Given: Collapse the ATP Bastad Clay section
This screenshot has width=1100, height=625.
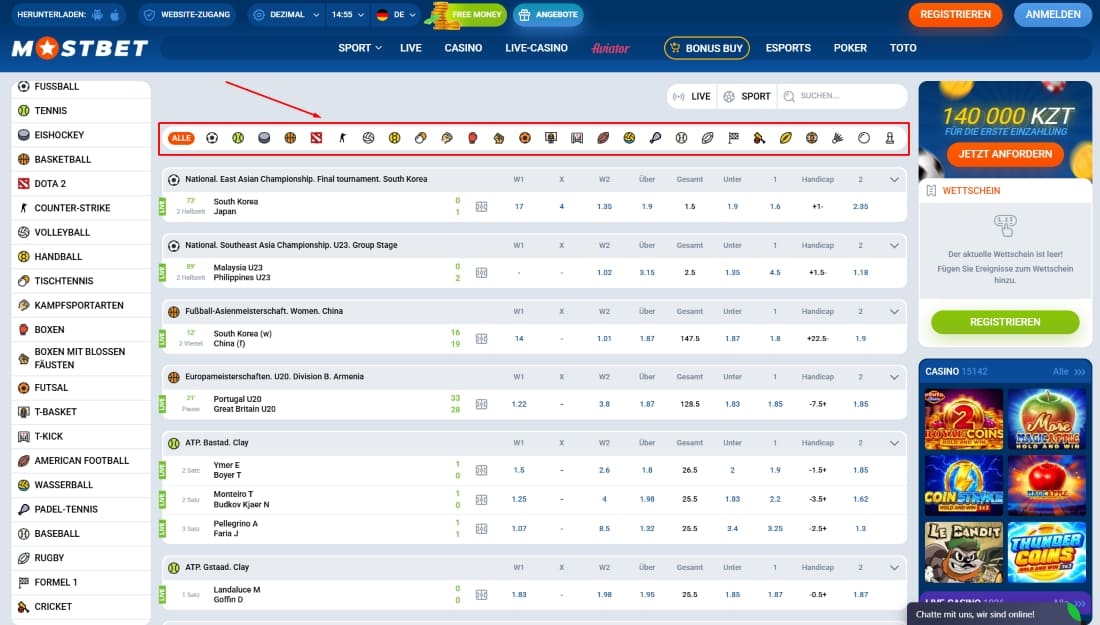Looking at the screenshot, I should pos(894,443).
